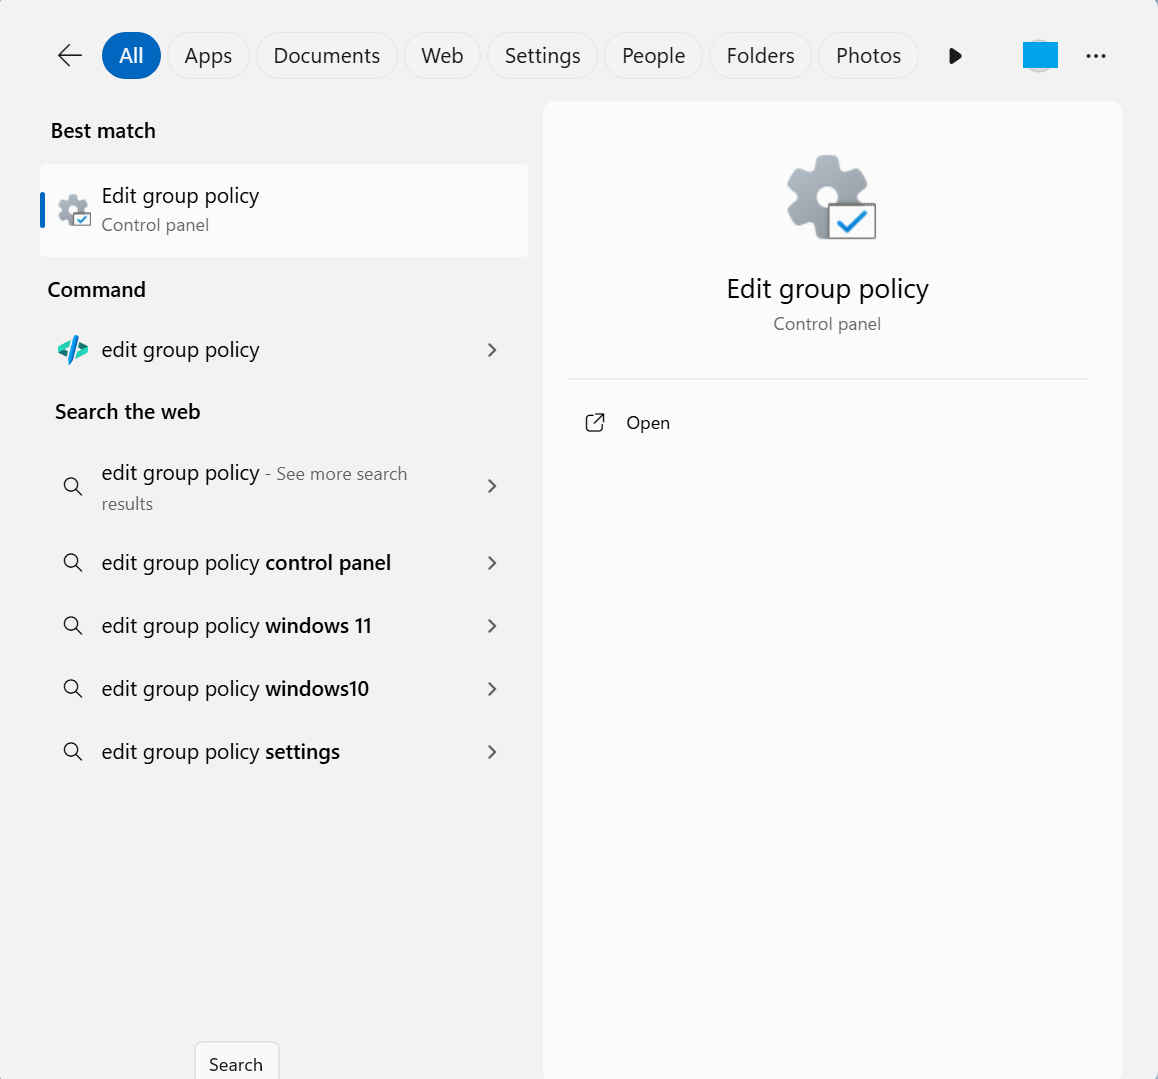Click magnifier icon beside windows 11 suggestion
The width and height of the screenshot is (1158, 1079).
[x=72, y=626]
